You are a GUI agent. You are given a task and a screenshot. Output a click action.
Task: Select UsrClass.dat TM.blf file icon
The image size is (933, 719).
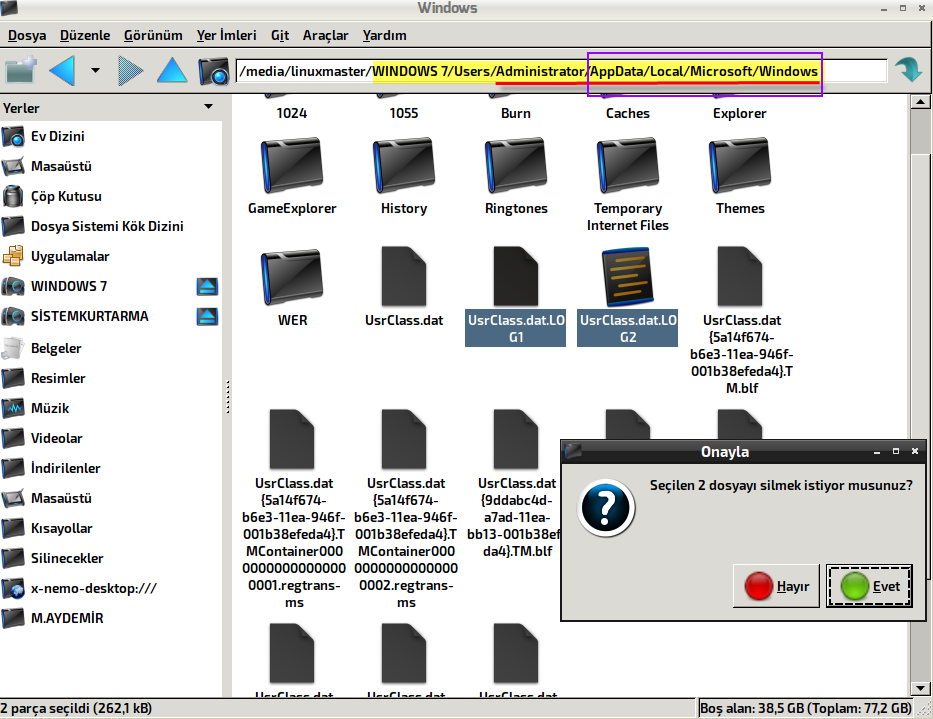point(740,277)
